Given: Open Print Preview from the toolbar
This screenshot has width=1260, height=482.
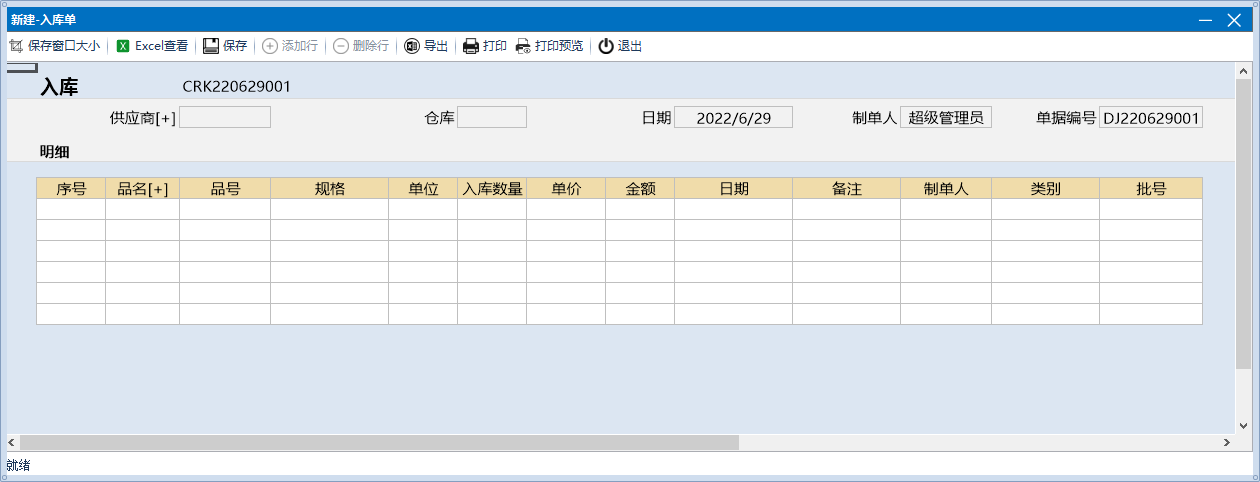Looking at the screenshot, I should pos(523,46).
